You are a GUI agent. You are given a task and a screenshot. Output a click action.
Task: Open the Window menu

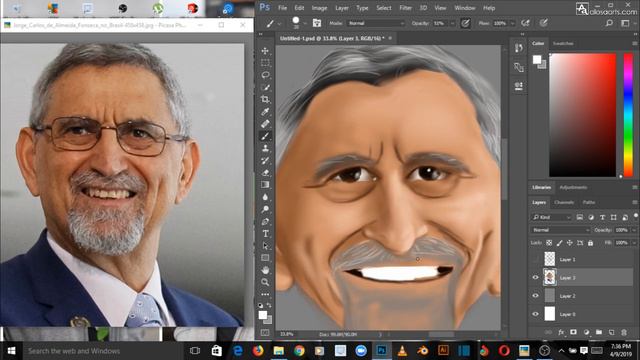click(x=464, y=8)
